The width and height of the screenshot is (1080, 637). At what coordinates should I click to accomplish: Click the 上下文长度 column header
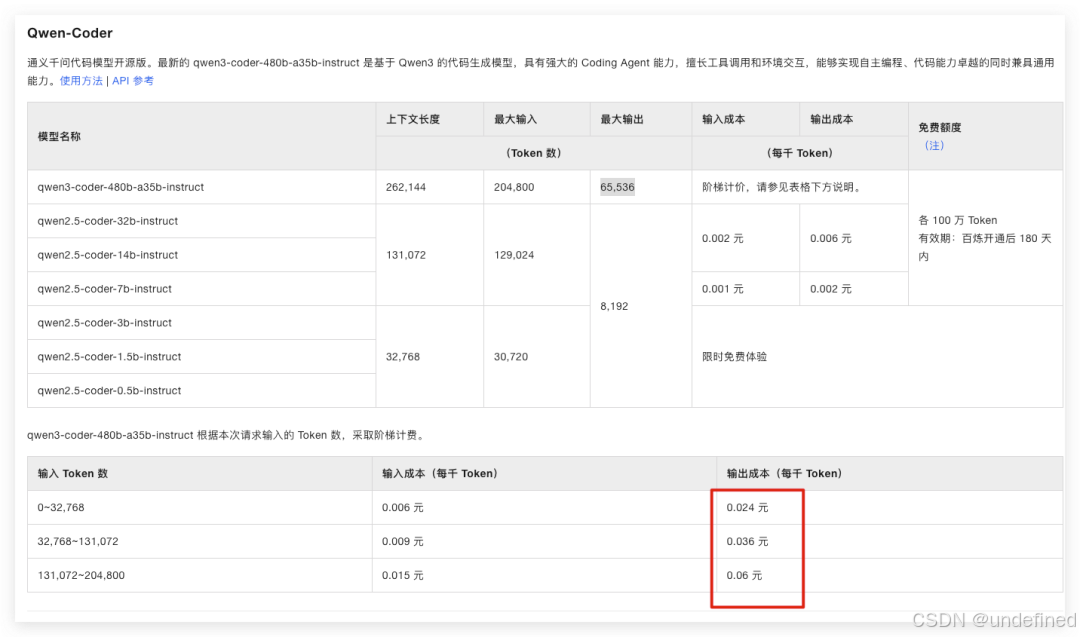coord(413,119)
